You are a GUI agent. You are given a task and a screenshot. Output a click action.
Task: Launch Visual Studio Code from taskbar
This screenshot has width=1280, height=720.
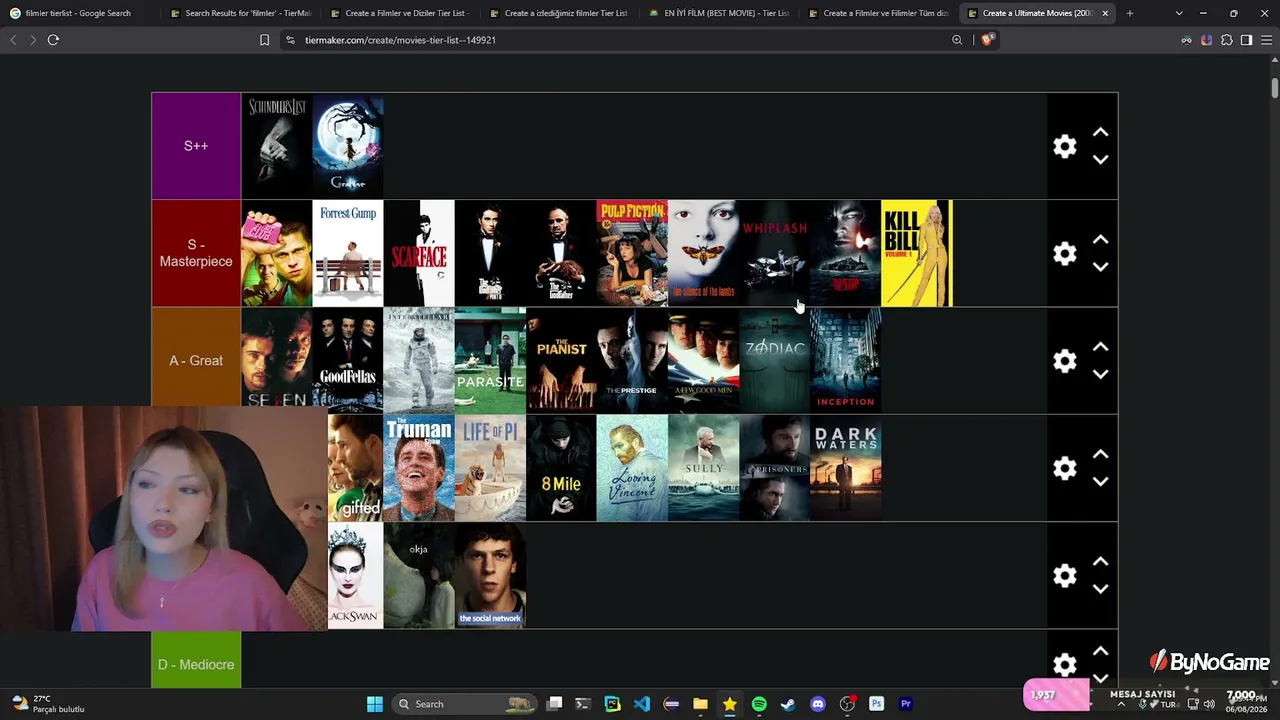coord(642,704)
